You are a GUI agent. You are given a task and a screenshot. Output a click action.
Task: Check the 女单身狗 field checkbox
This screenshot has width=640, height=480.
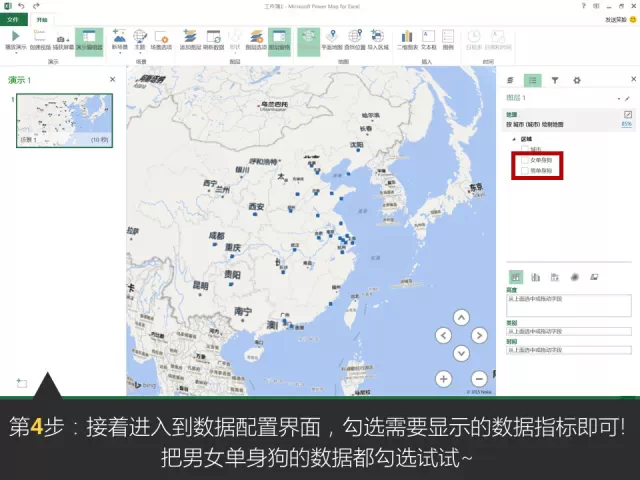[525, 160]
